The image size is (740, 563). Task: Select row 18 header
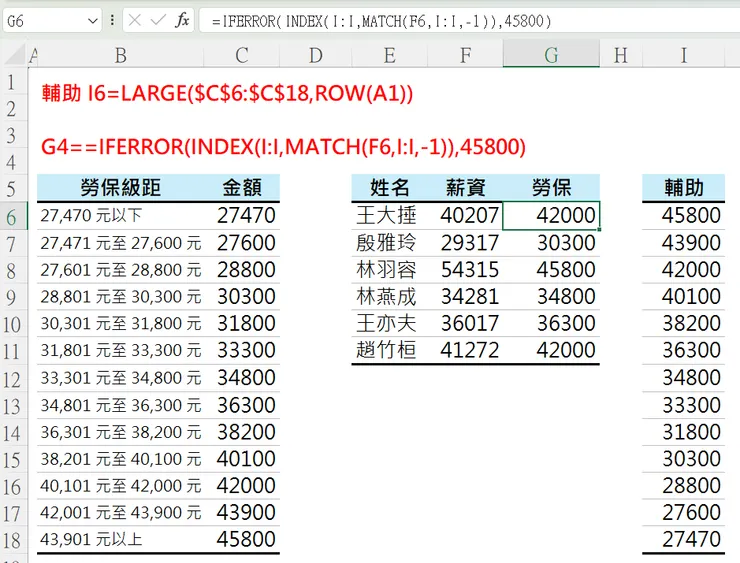coord(13,540)
